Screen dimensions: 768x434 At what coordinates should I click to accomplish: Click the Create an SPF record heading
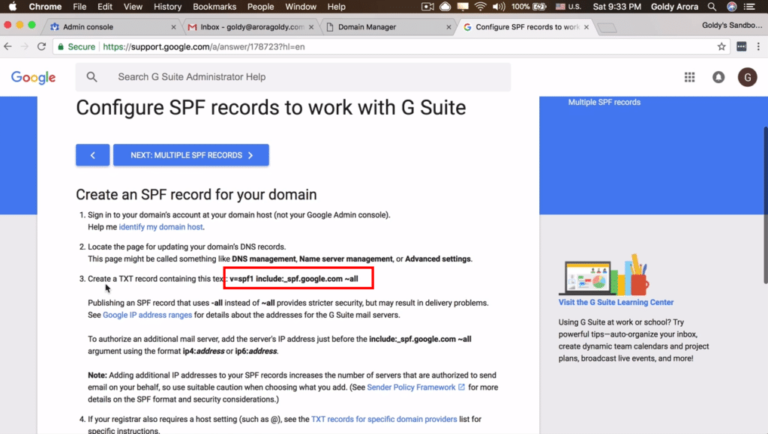pyautogui.click(x=196, y=194)
